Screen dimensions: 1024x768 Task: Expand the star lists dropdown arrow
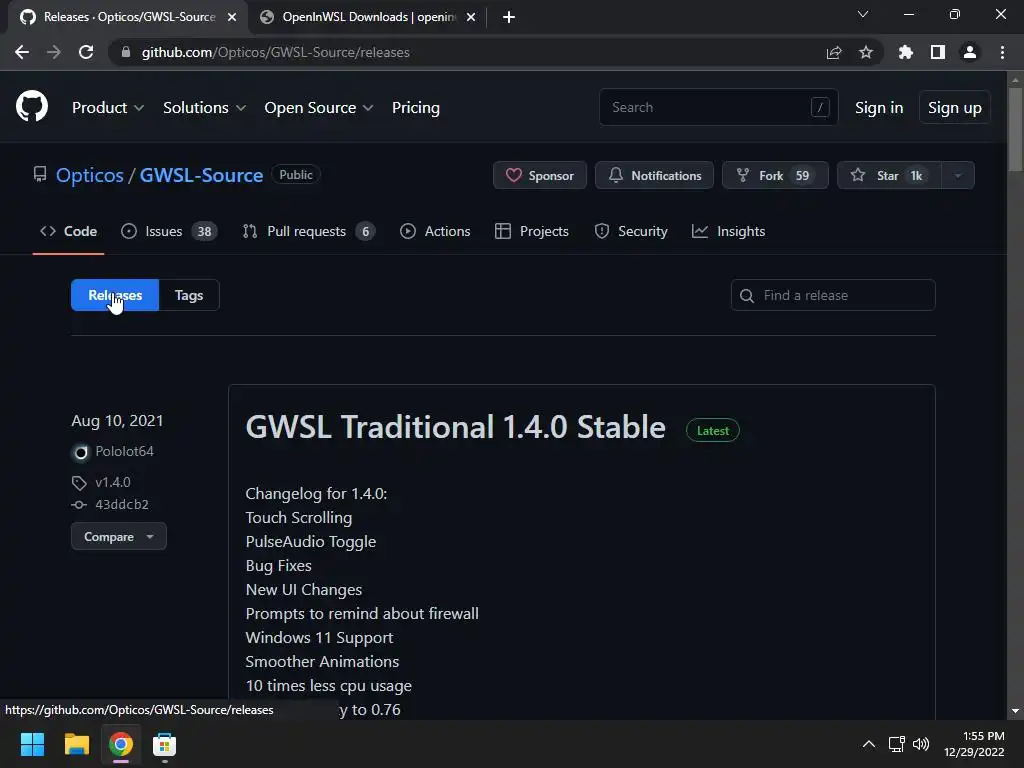tap(958, 175)
